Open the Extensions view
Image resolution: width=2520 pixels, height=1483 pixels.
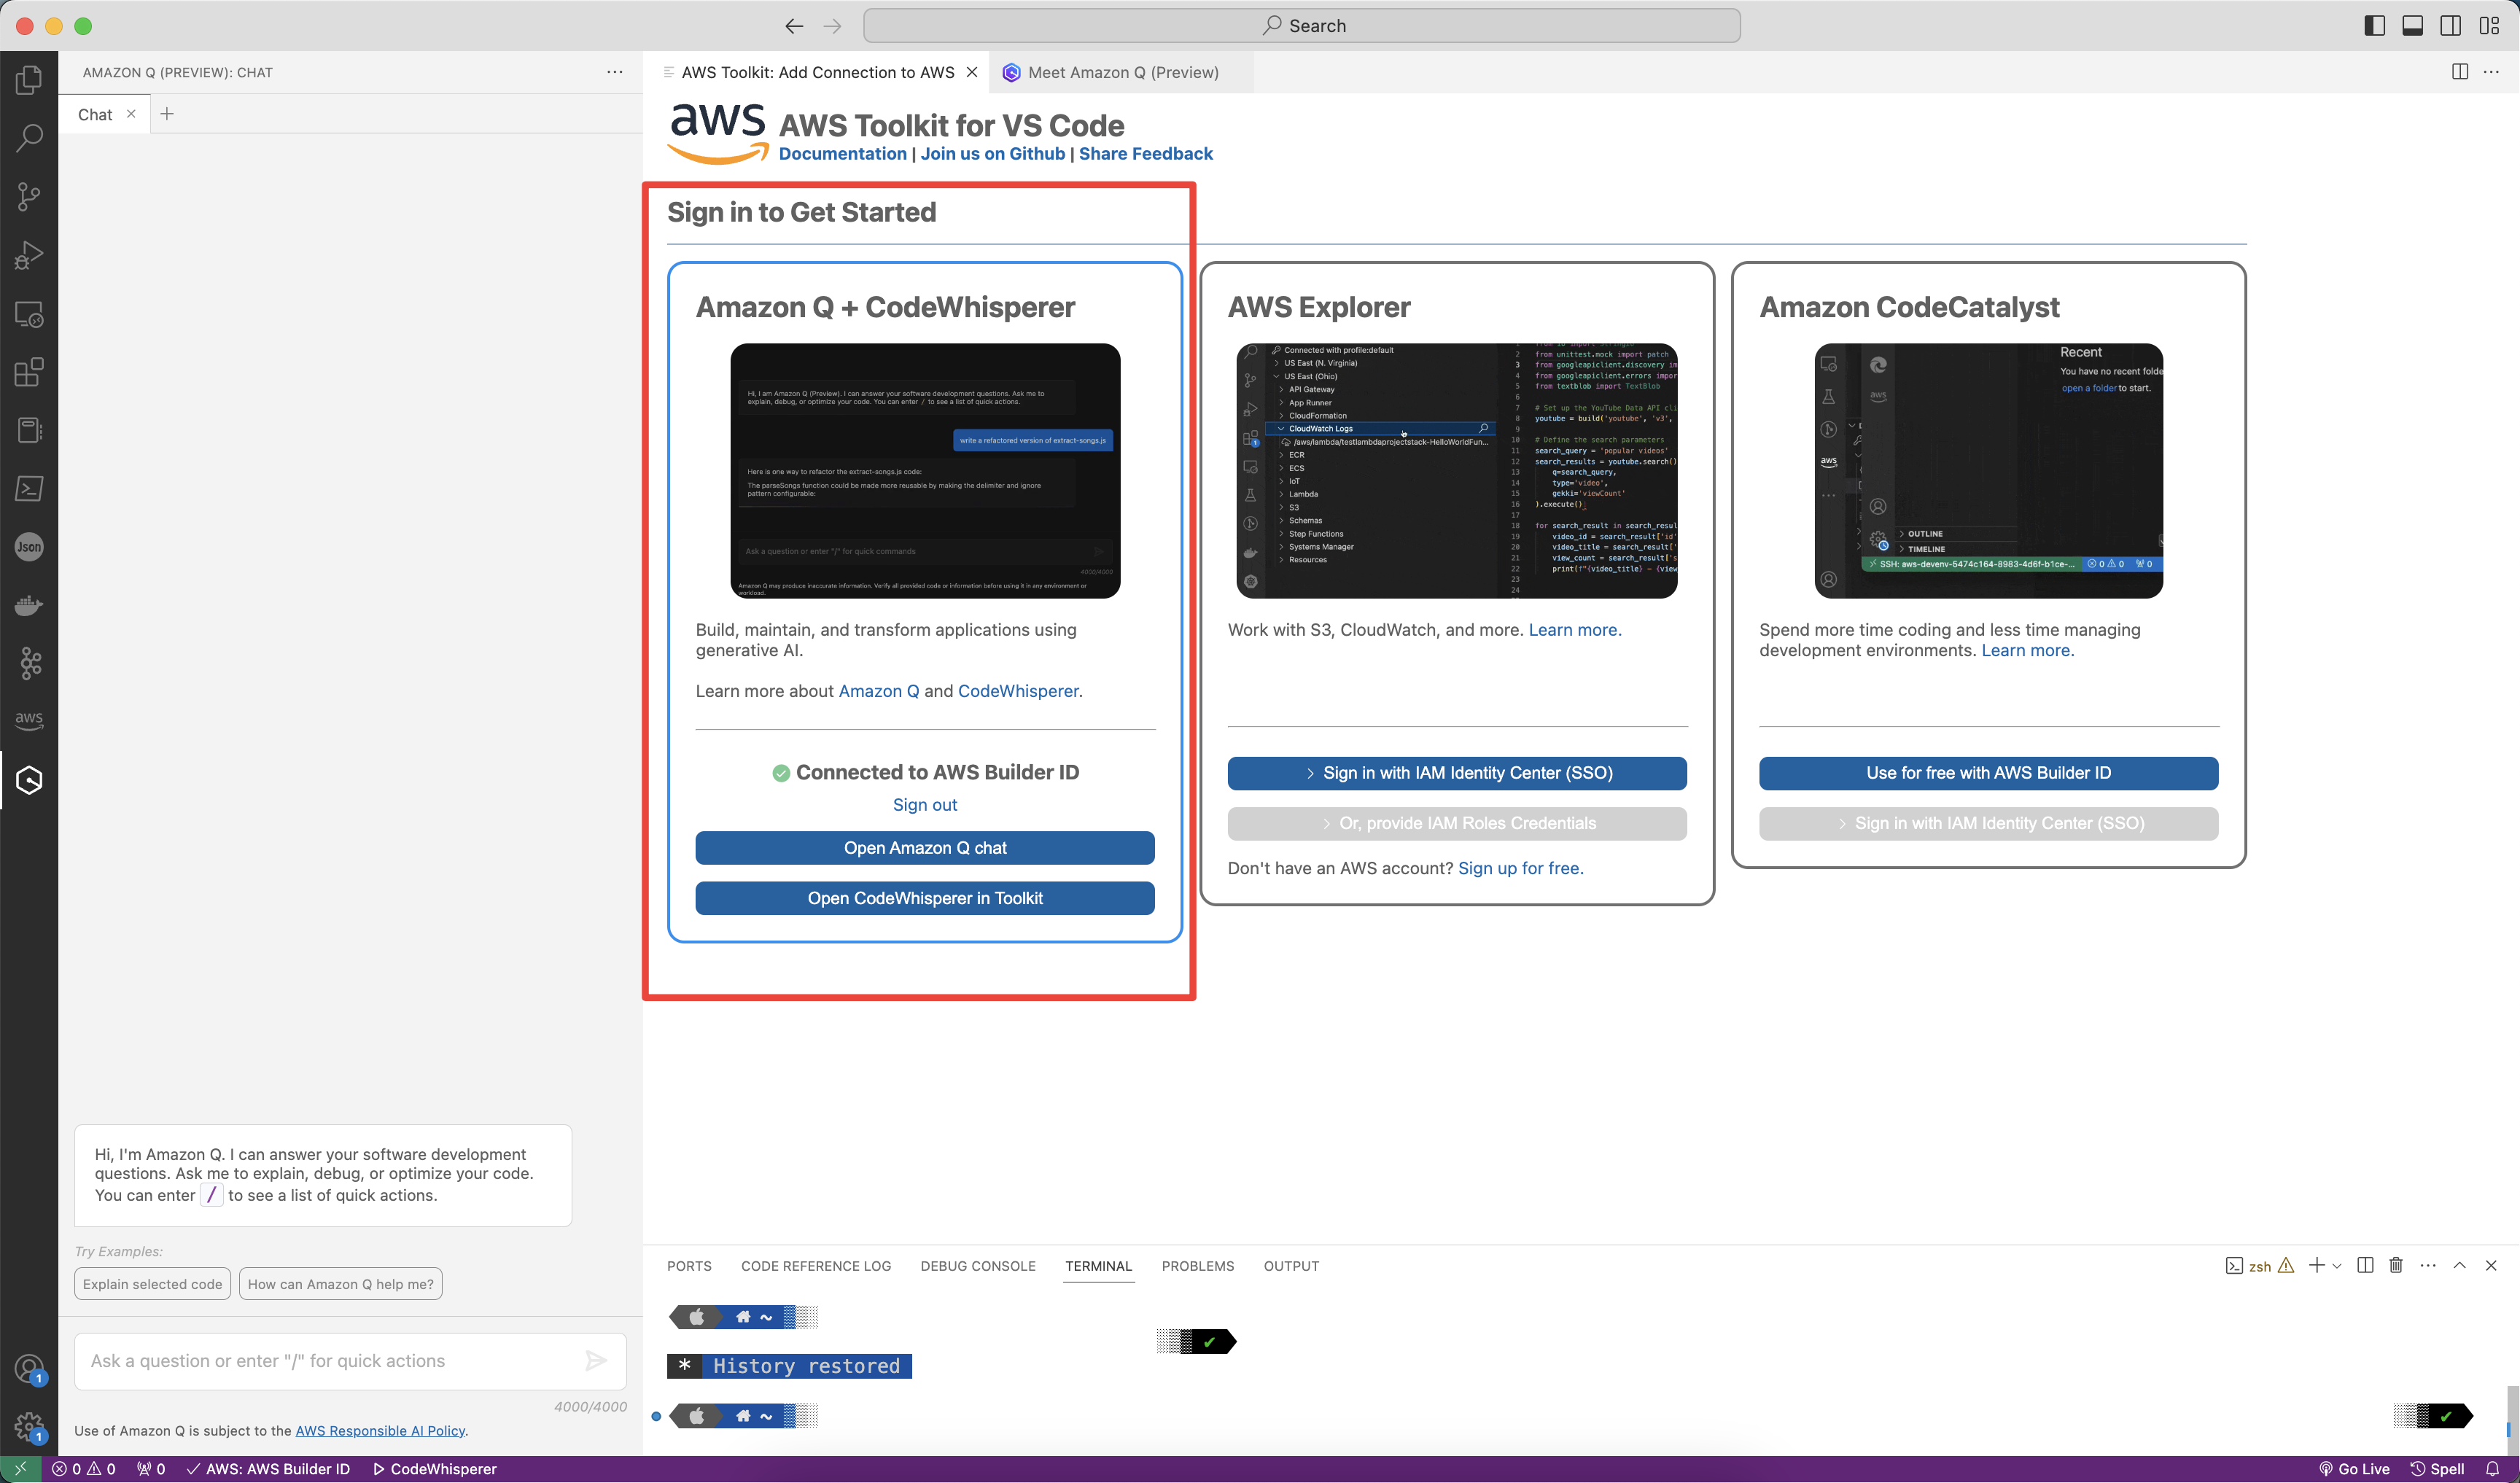tap(29, 372)
